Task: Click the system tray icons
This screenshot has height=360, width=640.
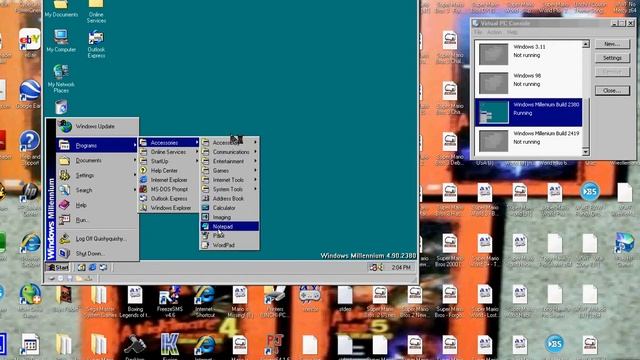Action: [376, 267]
